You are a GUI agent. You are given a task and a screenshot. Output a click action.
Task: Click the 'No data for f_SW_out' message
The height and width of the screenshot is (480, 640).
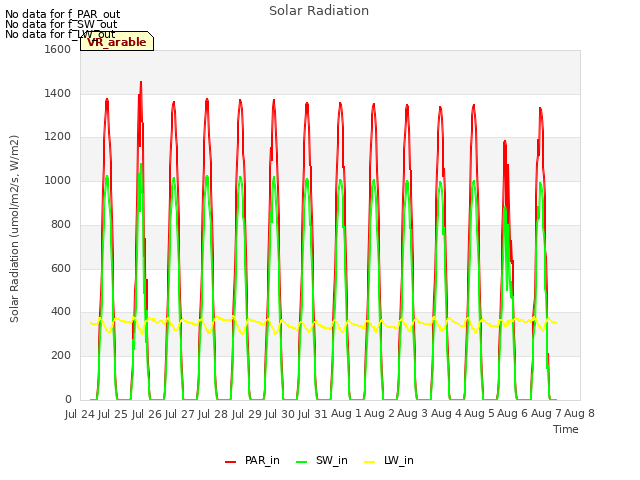[x=61, y=24]
